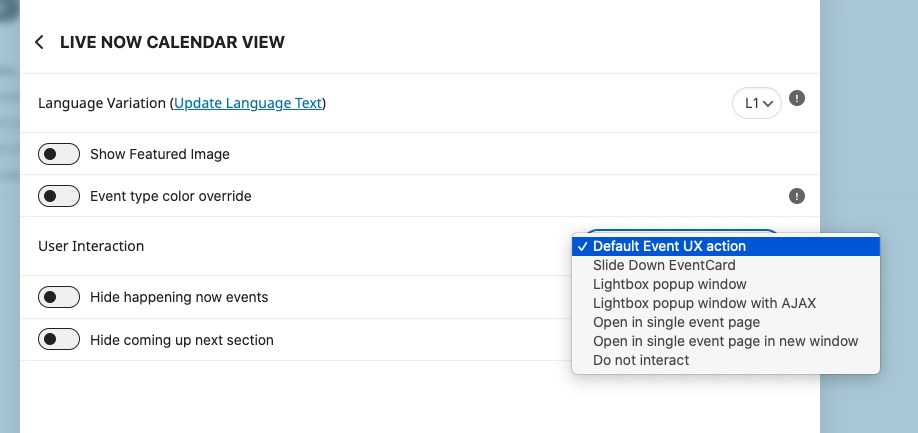Pick Lightbox popup window with AJAX
The width and height of the screenshot is (918, 433).
pyautogui.click(x=725, y=303)
